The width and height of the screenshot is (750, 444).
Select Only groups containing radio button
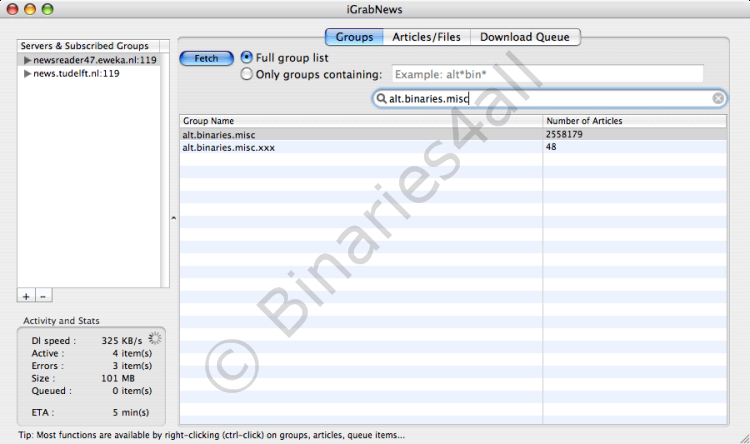tap(246, 74)
